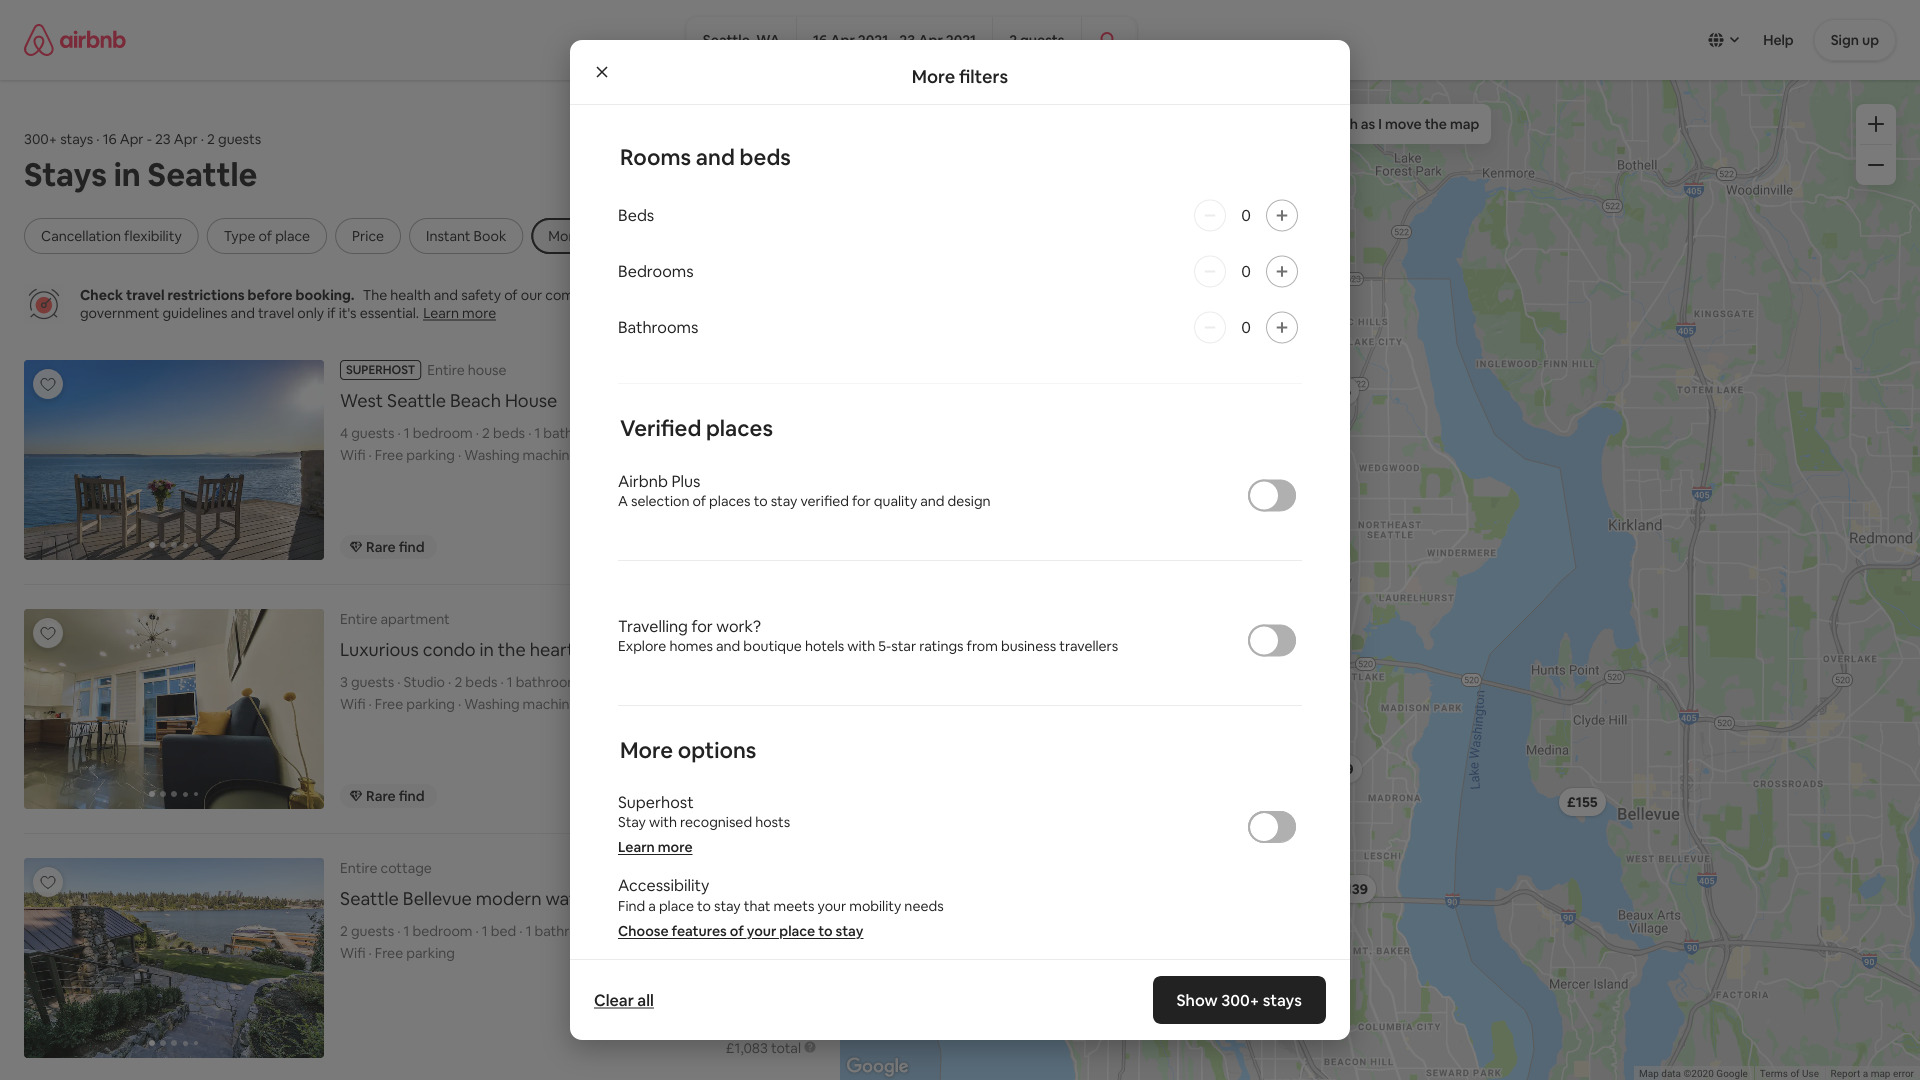Open Choose features of your place link
The width and height of the screenshot is (1920, 1080).
pyautogui.click(x=740, y=931)
